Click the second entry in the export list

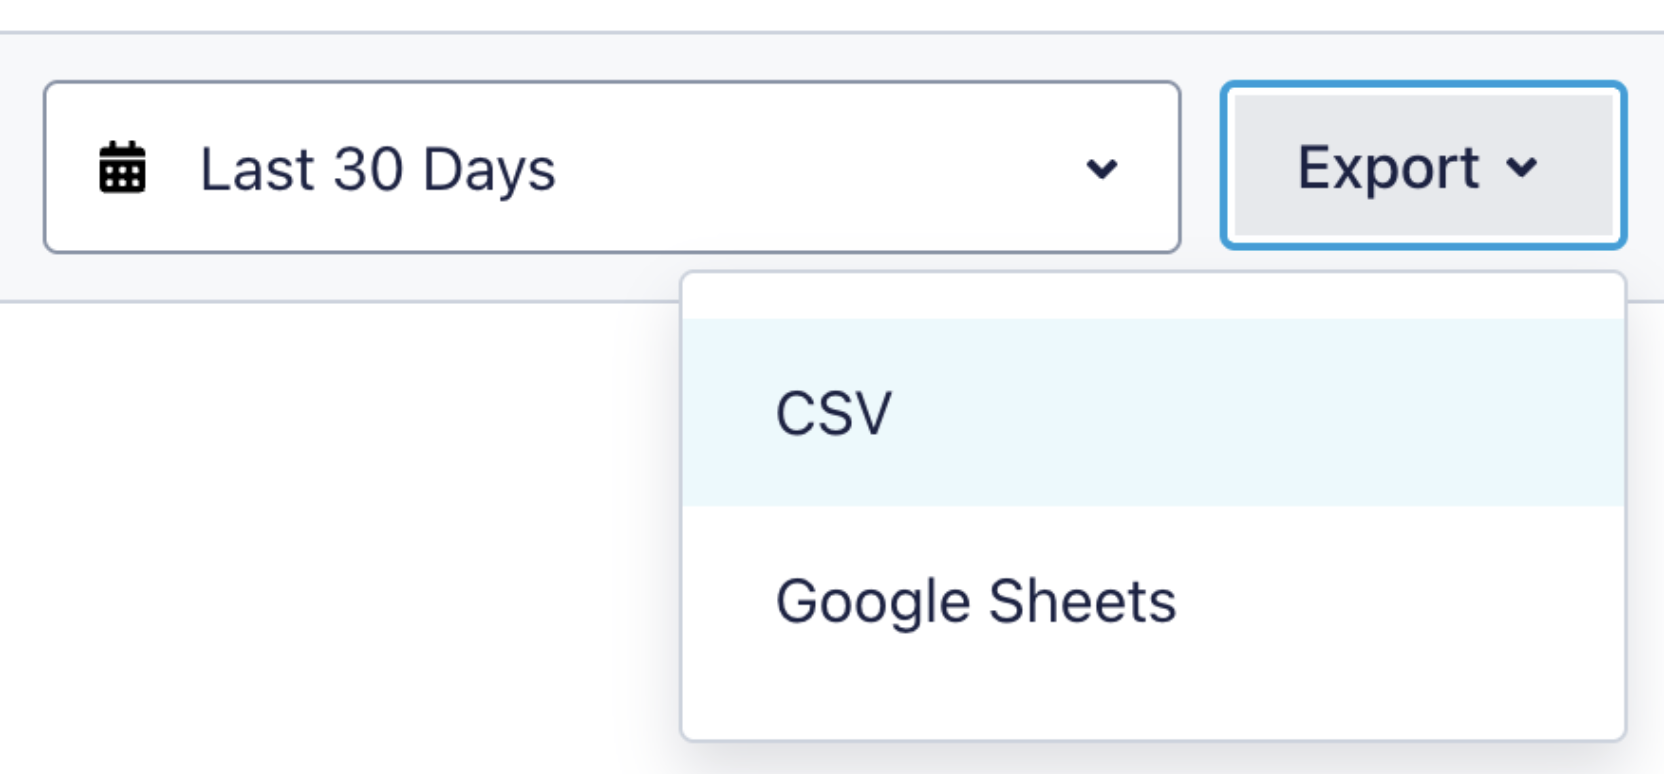click(975, 601)
